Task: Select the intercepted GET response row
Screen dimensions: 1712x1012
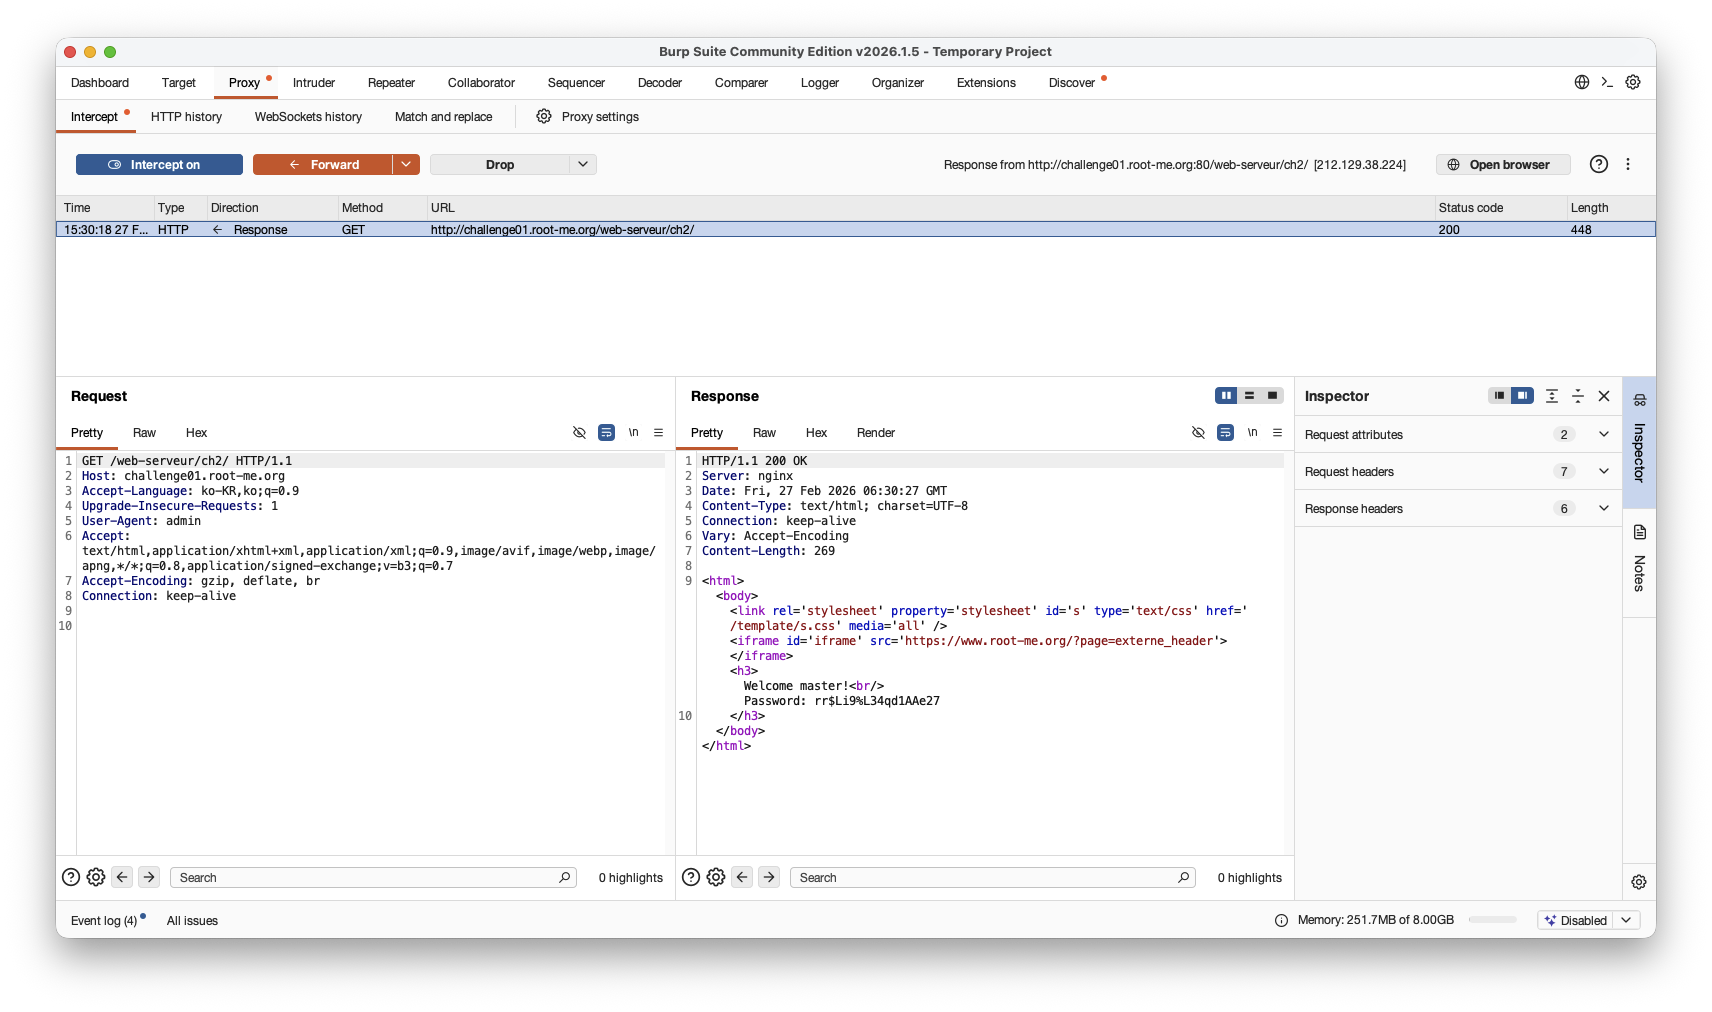Action: [x=856, y=229]
